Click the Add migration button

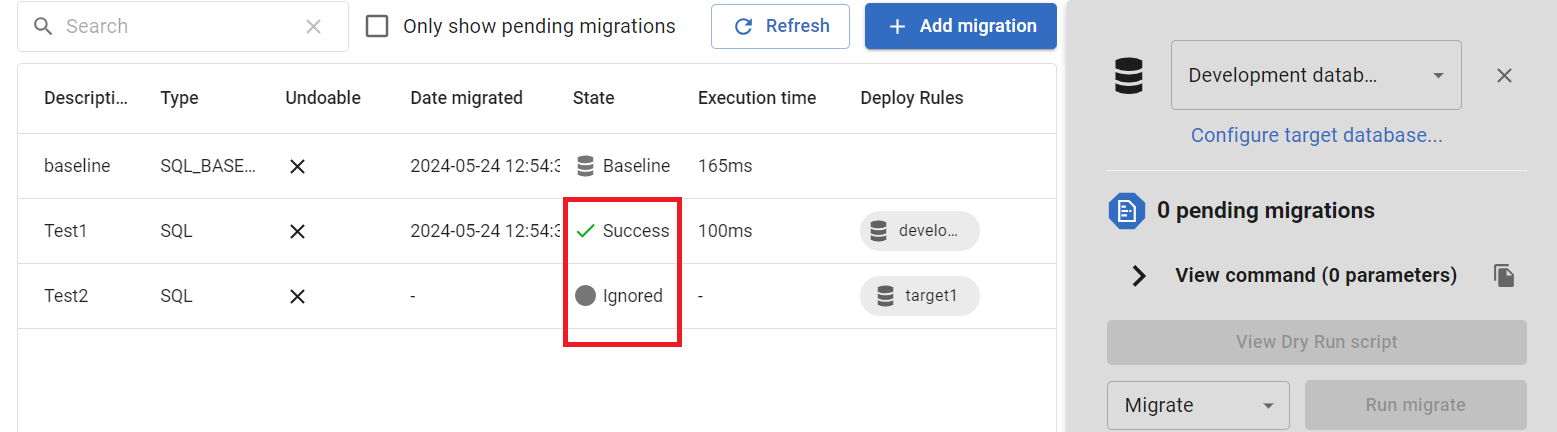[960, 27]
